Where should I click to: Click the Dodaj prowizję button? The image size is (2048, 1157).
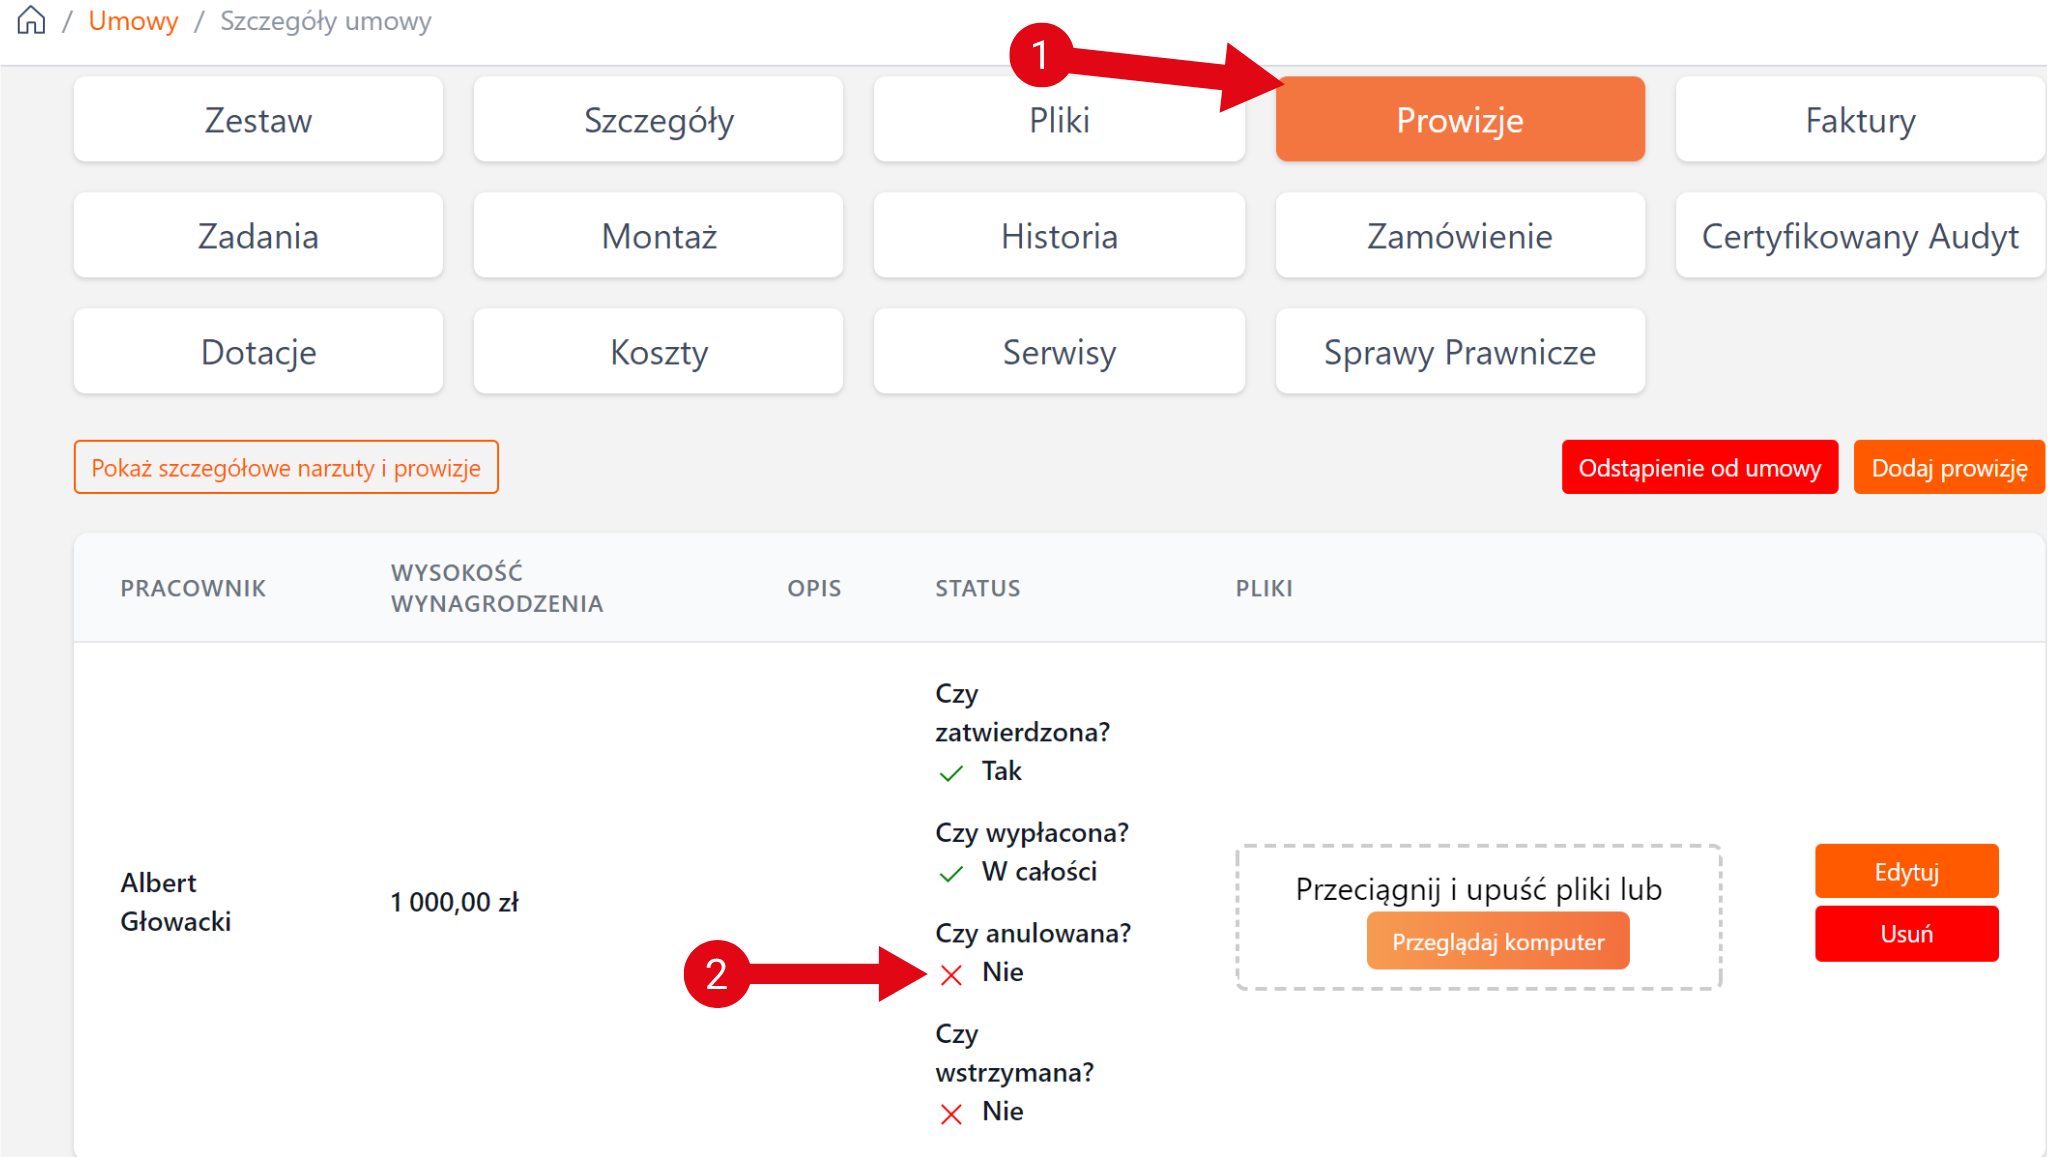1949,468
